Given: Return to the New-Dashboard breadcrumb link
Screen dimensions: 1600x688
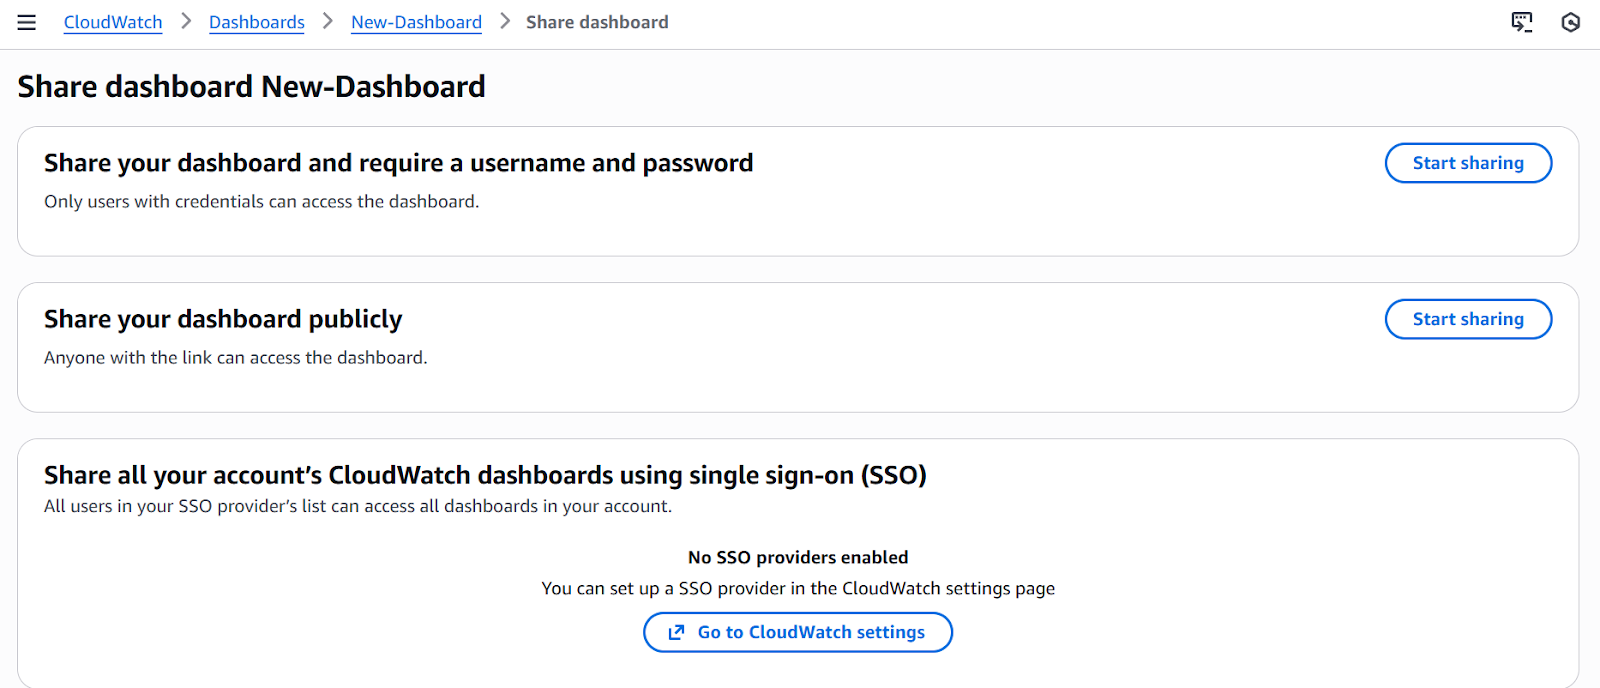Looking at the screenshot, I should [x=416, y=22].
